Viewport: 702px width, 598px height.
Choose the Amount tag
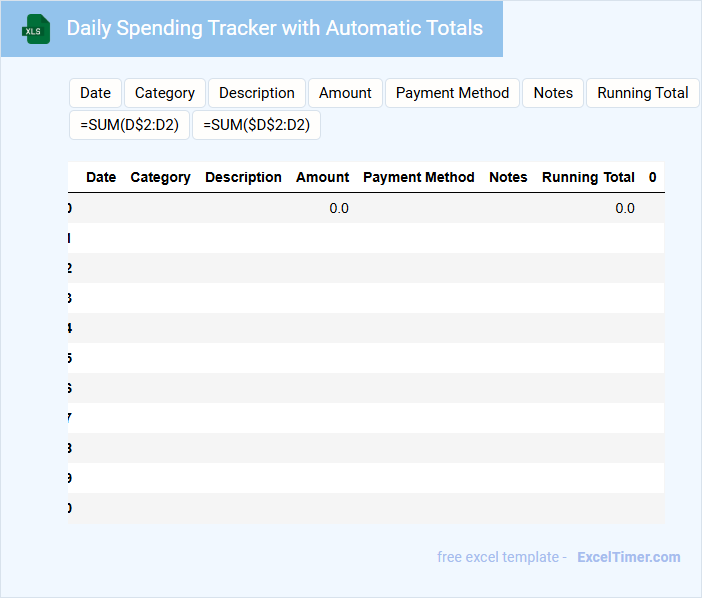point(345,93)
